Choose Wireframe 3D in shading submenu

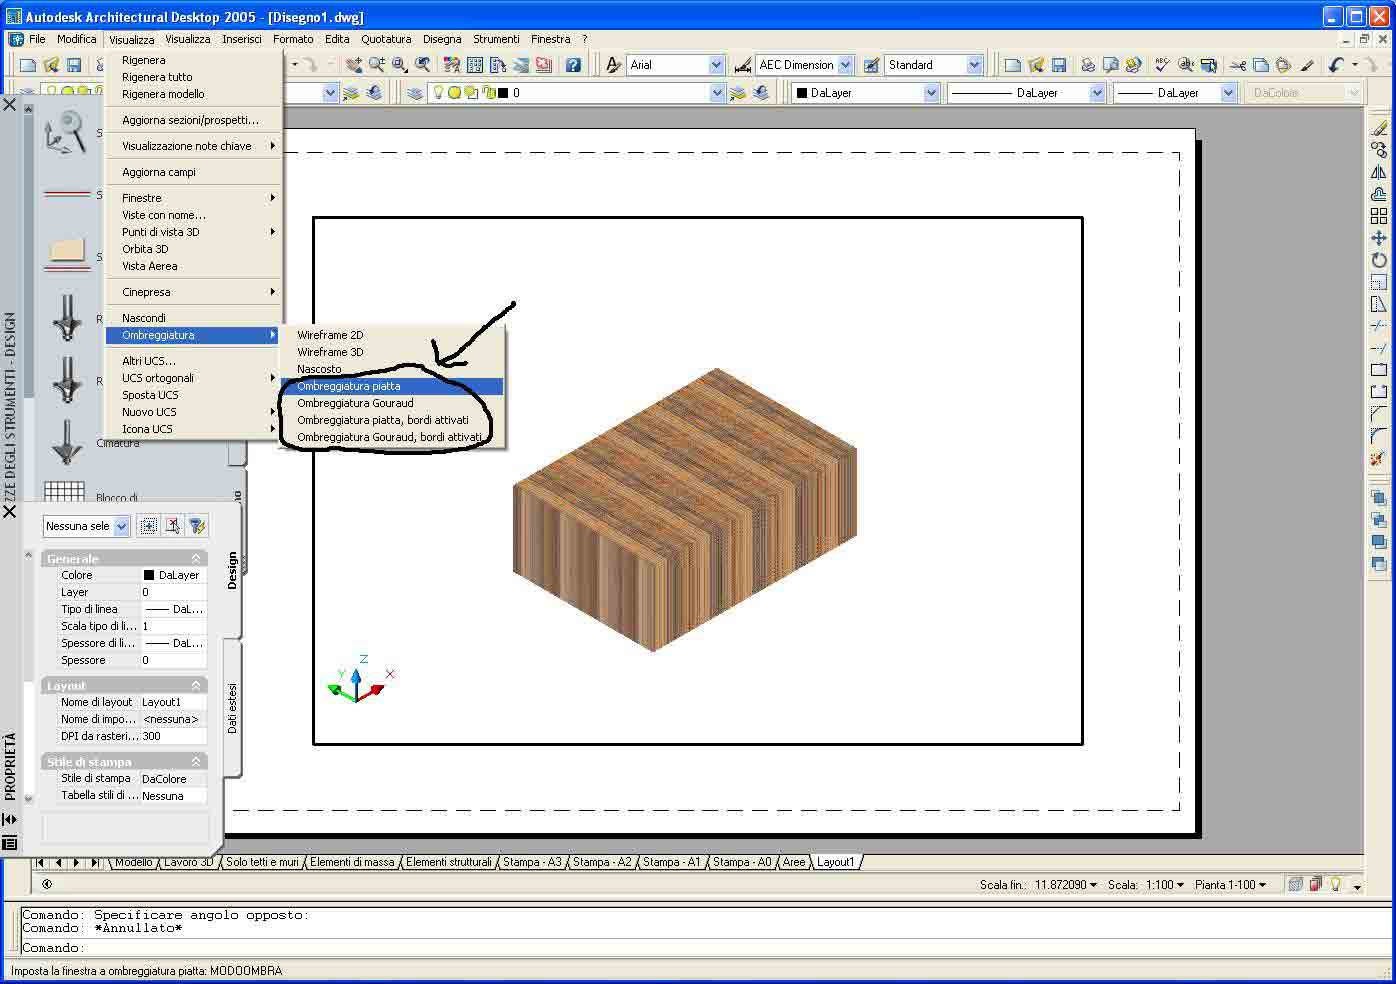click(330, 352)
